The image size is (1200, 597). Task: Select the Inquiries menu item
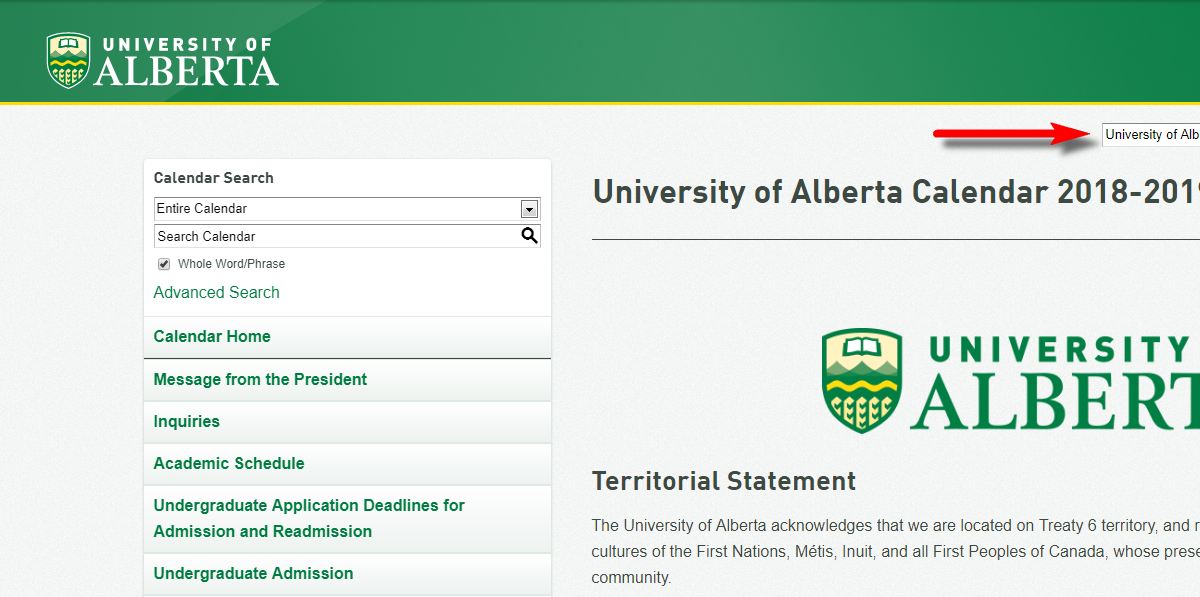pyautogui.click(x=347, y=422)
